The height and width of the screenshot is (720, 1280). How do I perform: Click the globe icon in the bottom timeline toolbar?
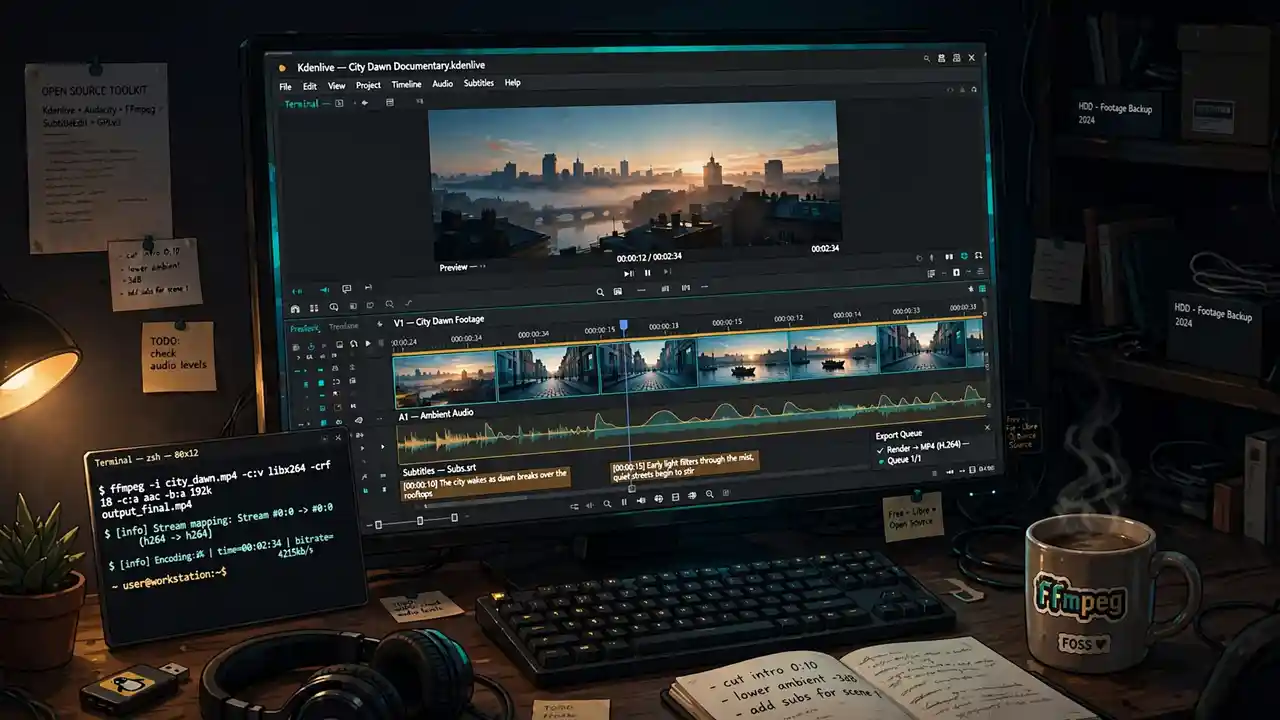[x=658, y=499]
